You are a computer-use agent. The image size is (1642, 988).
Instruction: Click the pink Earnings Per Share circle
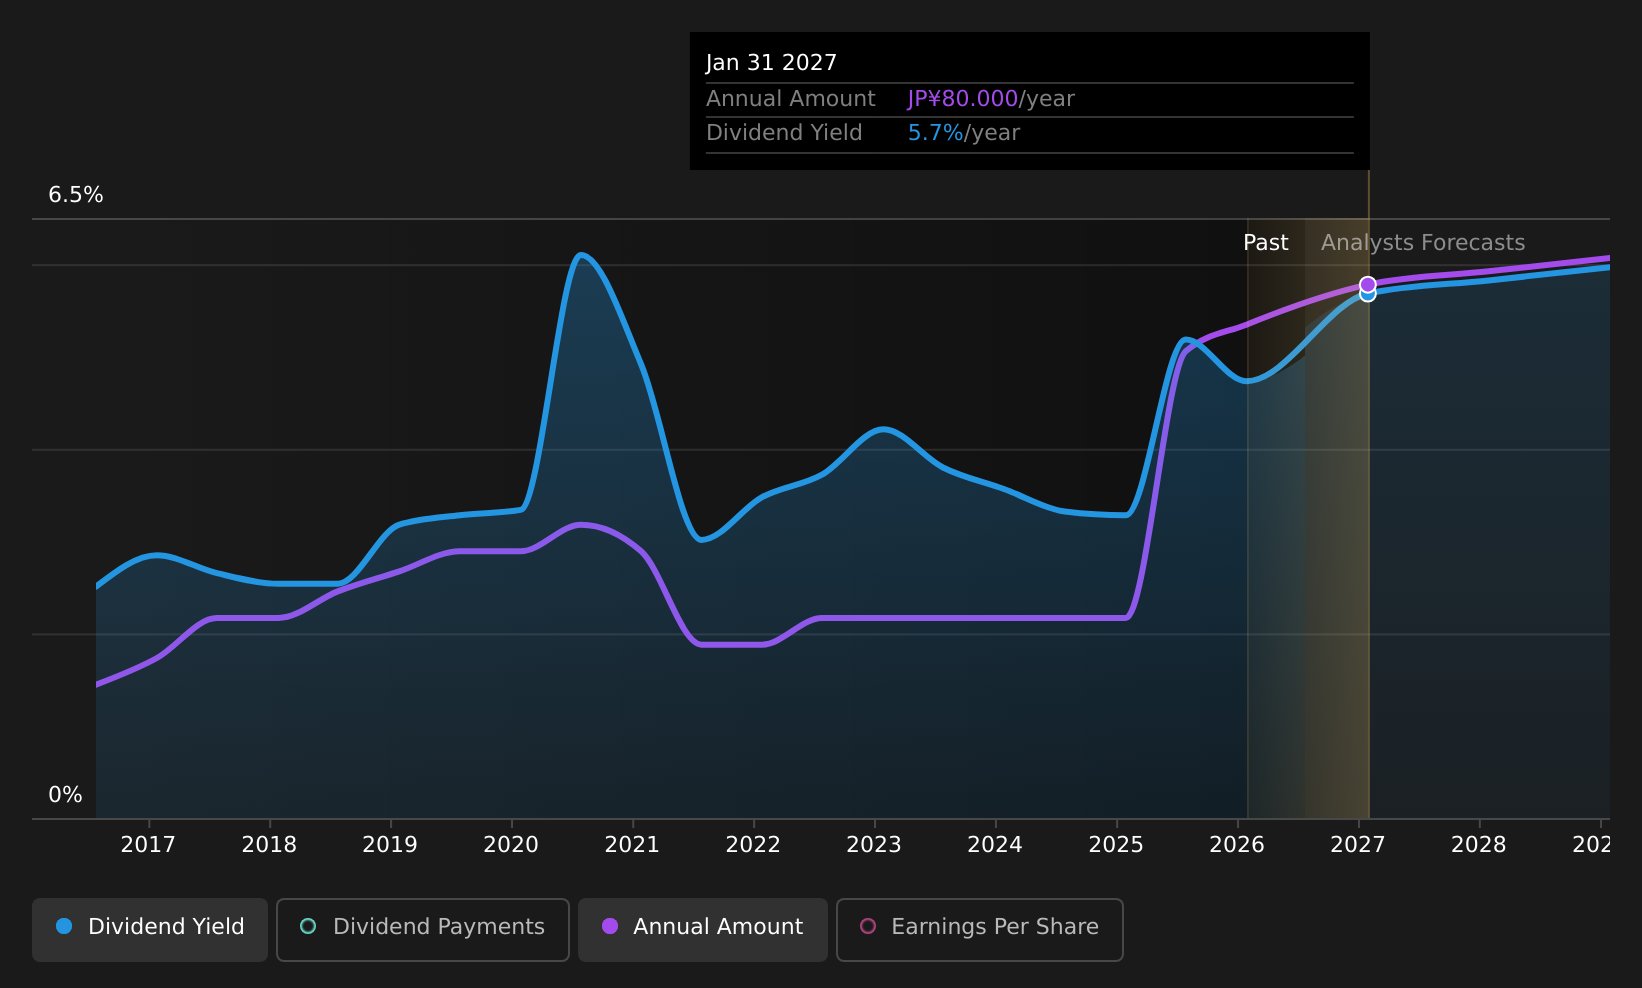click(x=868, y=926)
